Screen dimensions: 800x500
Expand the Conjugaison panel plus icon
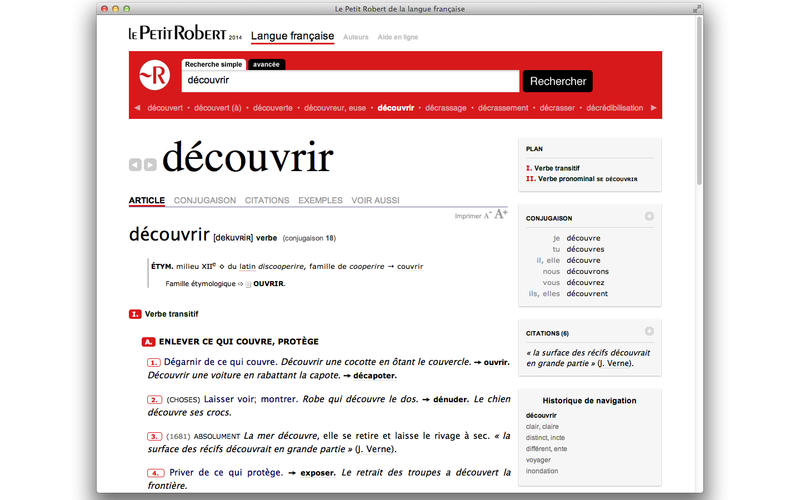[x=649, y=216]
